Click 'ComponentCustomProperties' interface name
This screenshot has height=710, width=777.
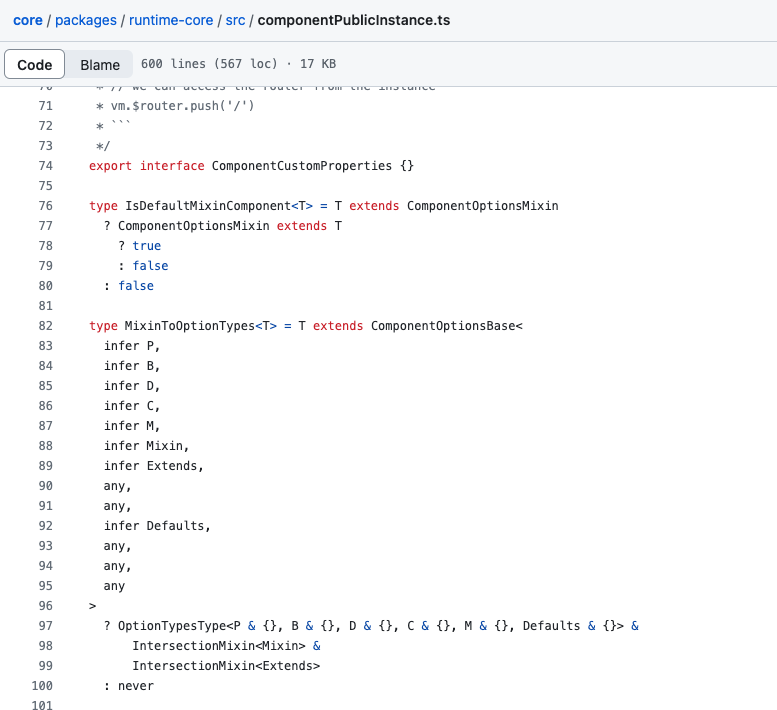[302, 166]
